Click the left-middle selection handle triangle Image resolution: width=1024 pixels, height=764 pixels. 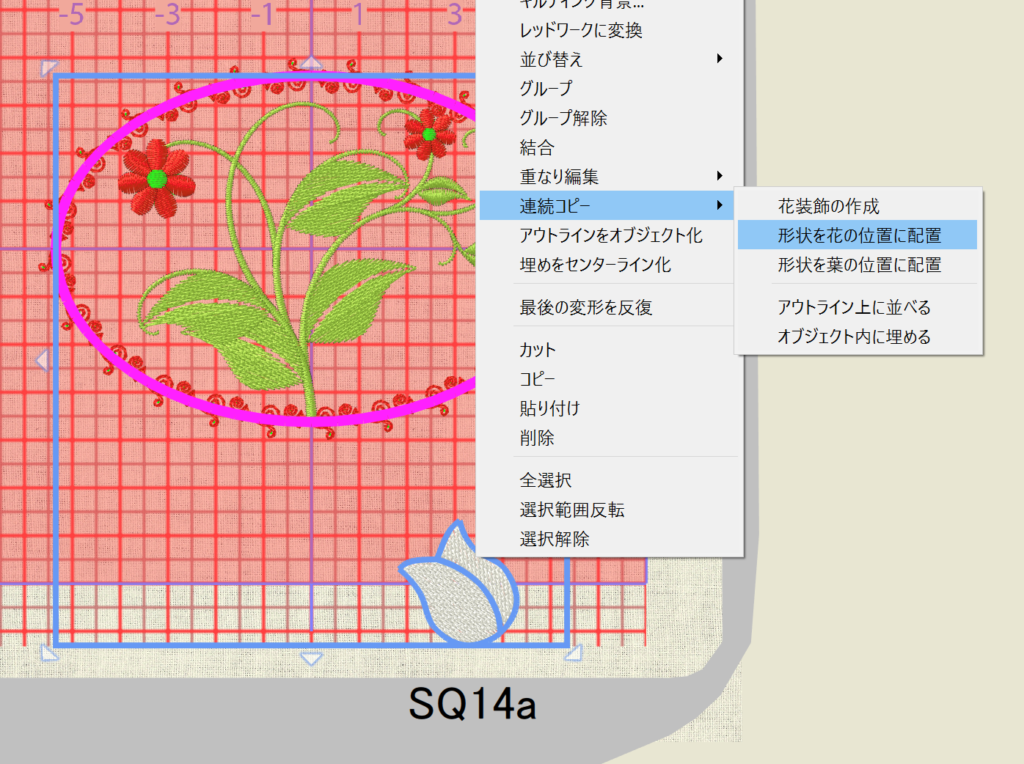point(43,360)
